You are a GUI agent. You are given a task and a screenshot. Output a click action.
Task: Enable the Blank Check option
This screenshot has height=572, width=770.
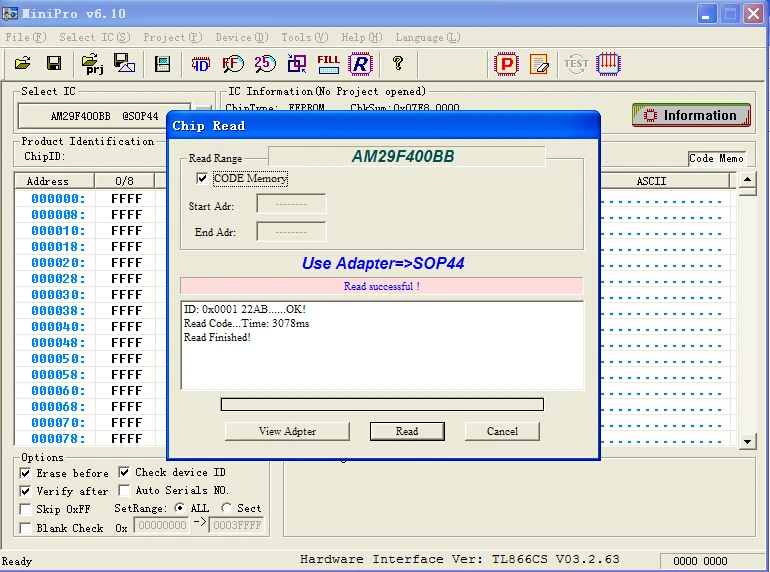click(x=26, y=528)
